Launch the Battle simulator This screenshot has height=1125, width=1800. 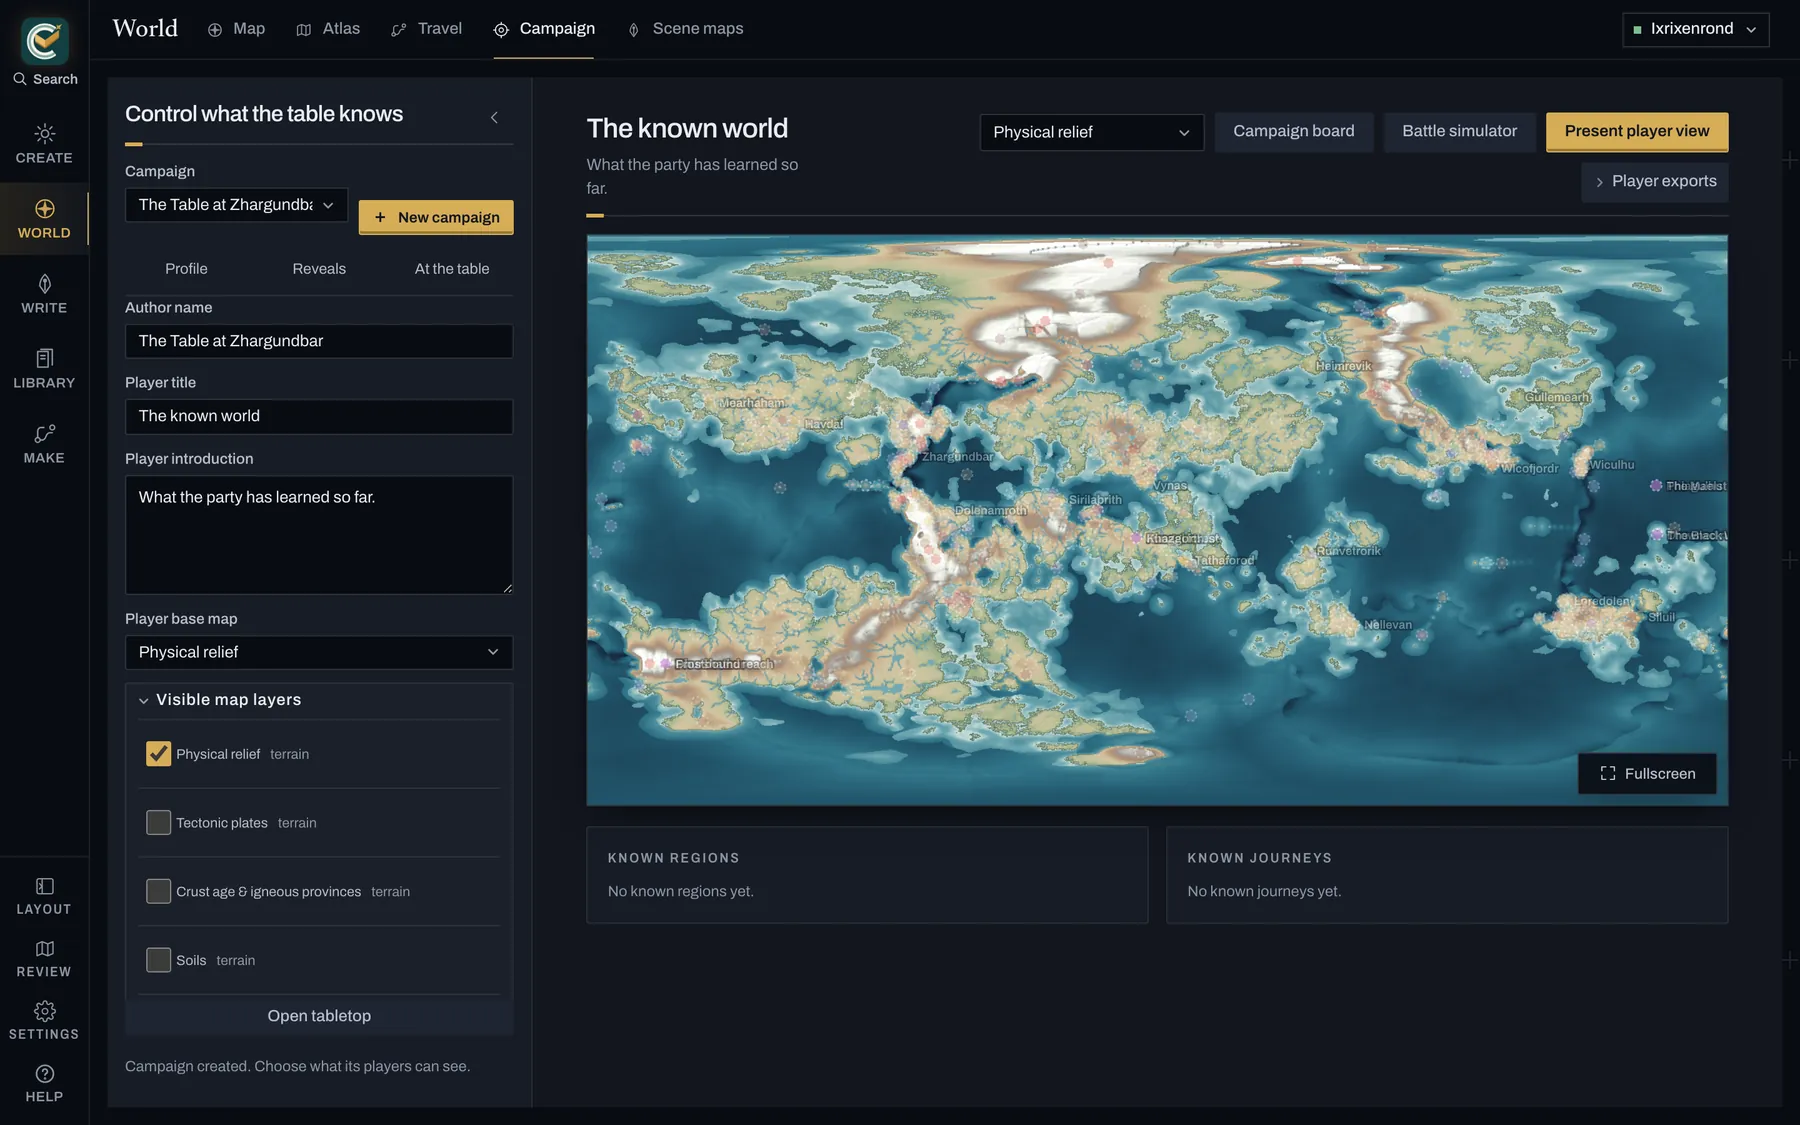[x=1459, y=131]
